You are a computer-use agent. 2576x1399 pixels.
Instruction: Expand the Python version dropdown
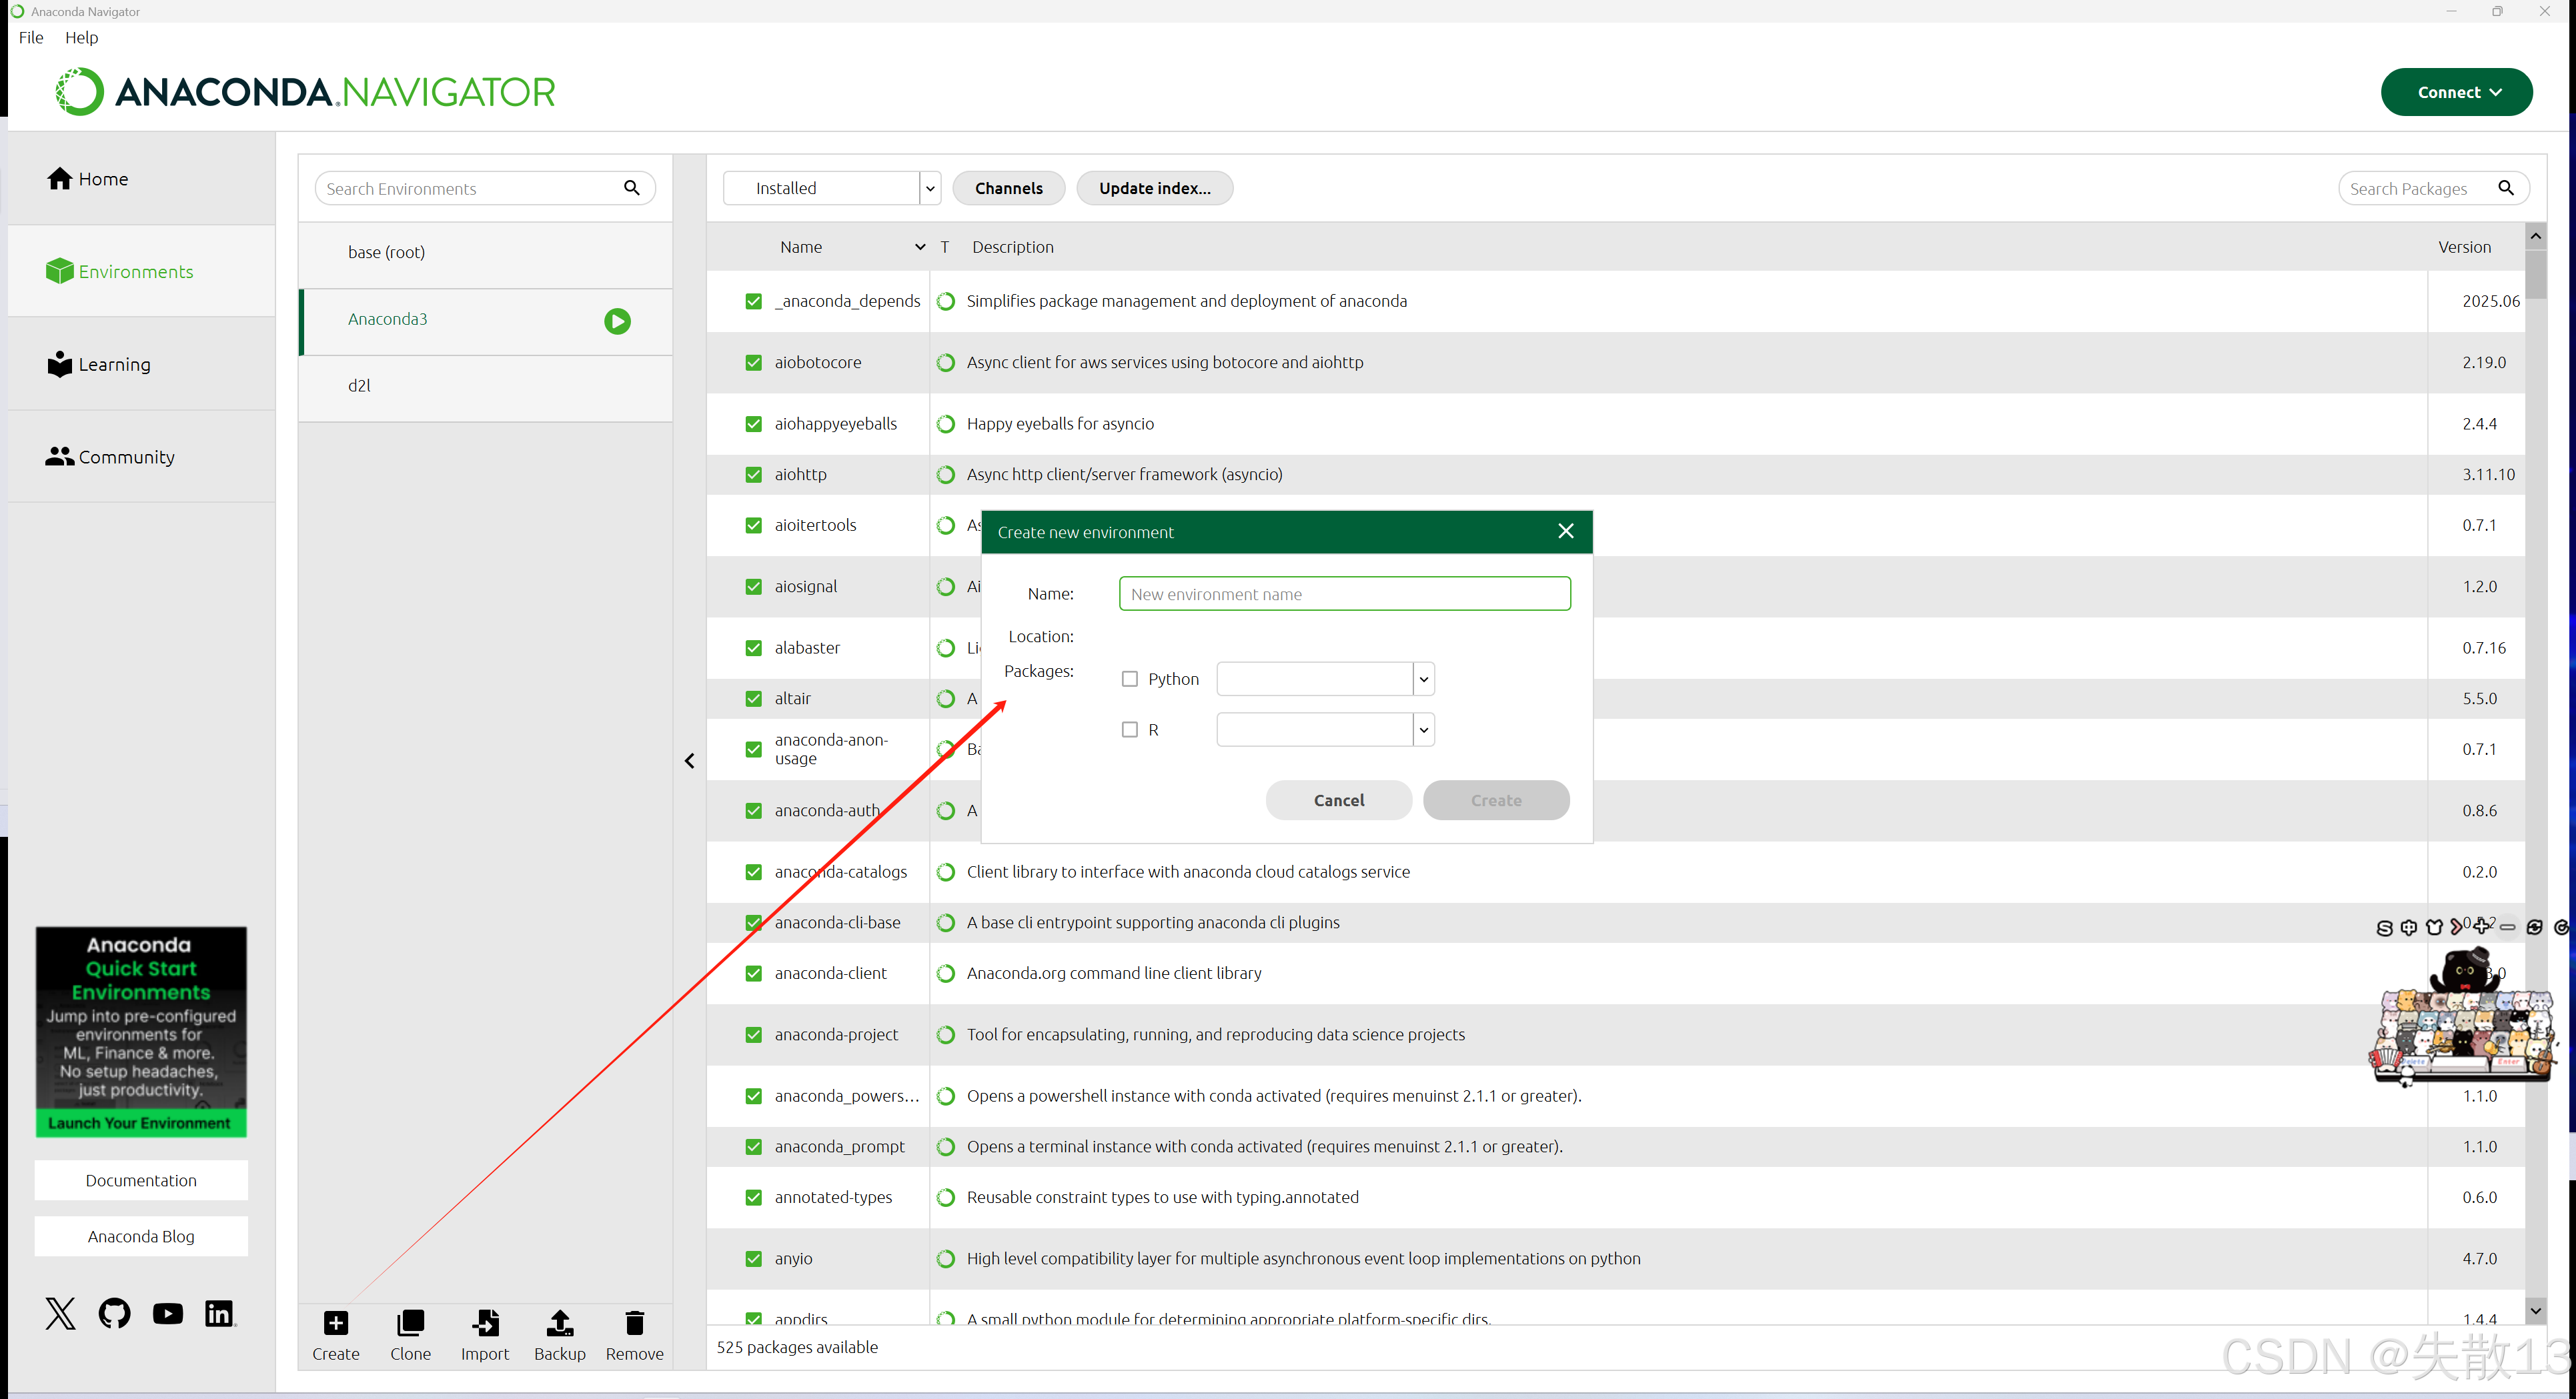pos(1424,679)
